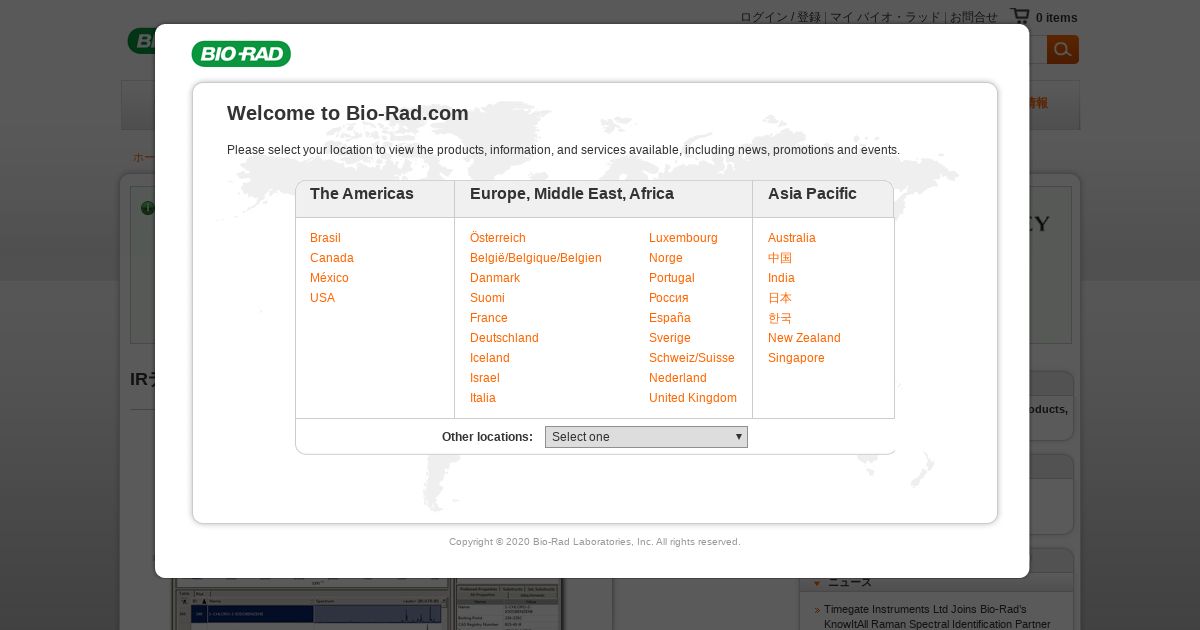Choose France from the Europe column
This screenshot has height=630, width=1200.
pos(489,318)
